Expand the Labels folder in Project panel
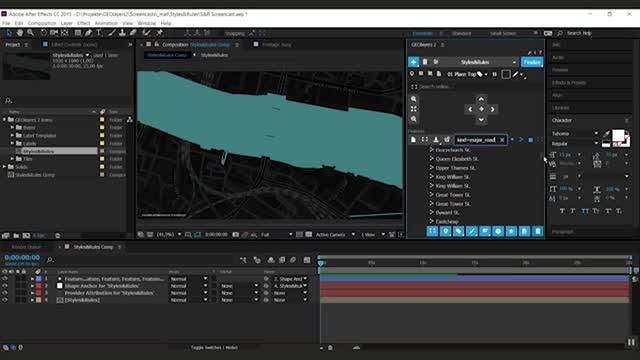This screenshot has width=640, height=360. click(x=12, y=143)
